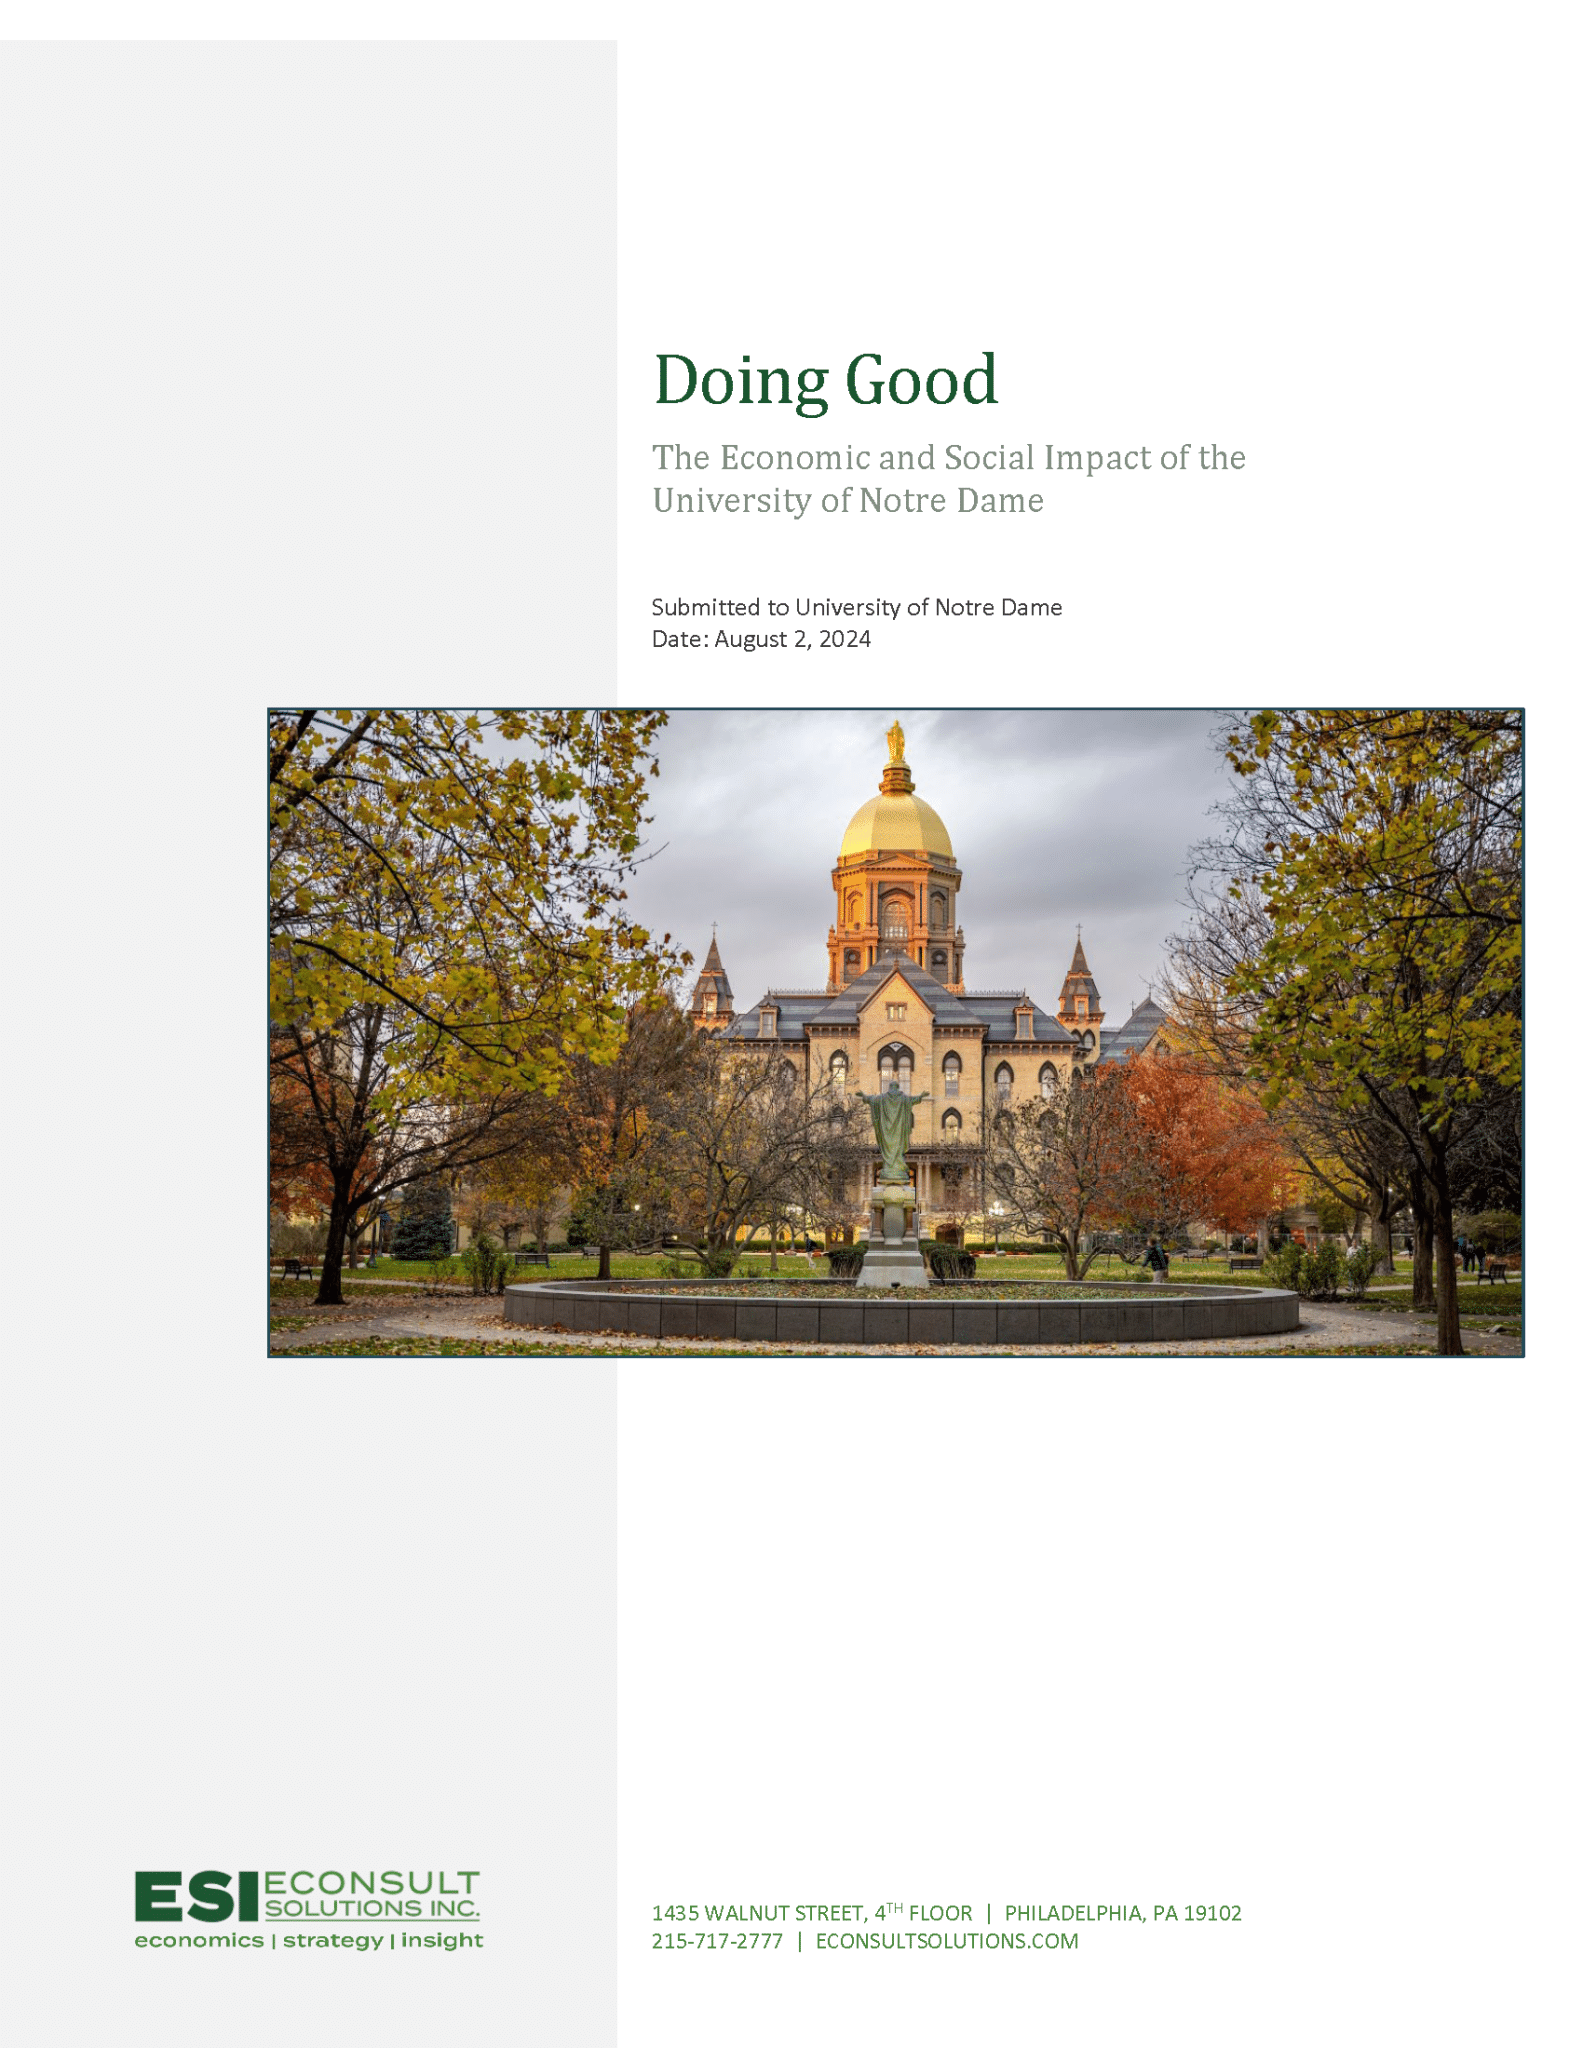Viewport: 1583px width, 2048px height.
Task: Click the phone number 215-717-2777
Action: pos(717,1941)
